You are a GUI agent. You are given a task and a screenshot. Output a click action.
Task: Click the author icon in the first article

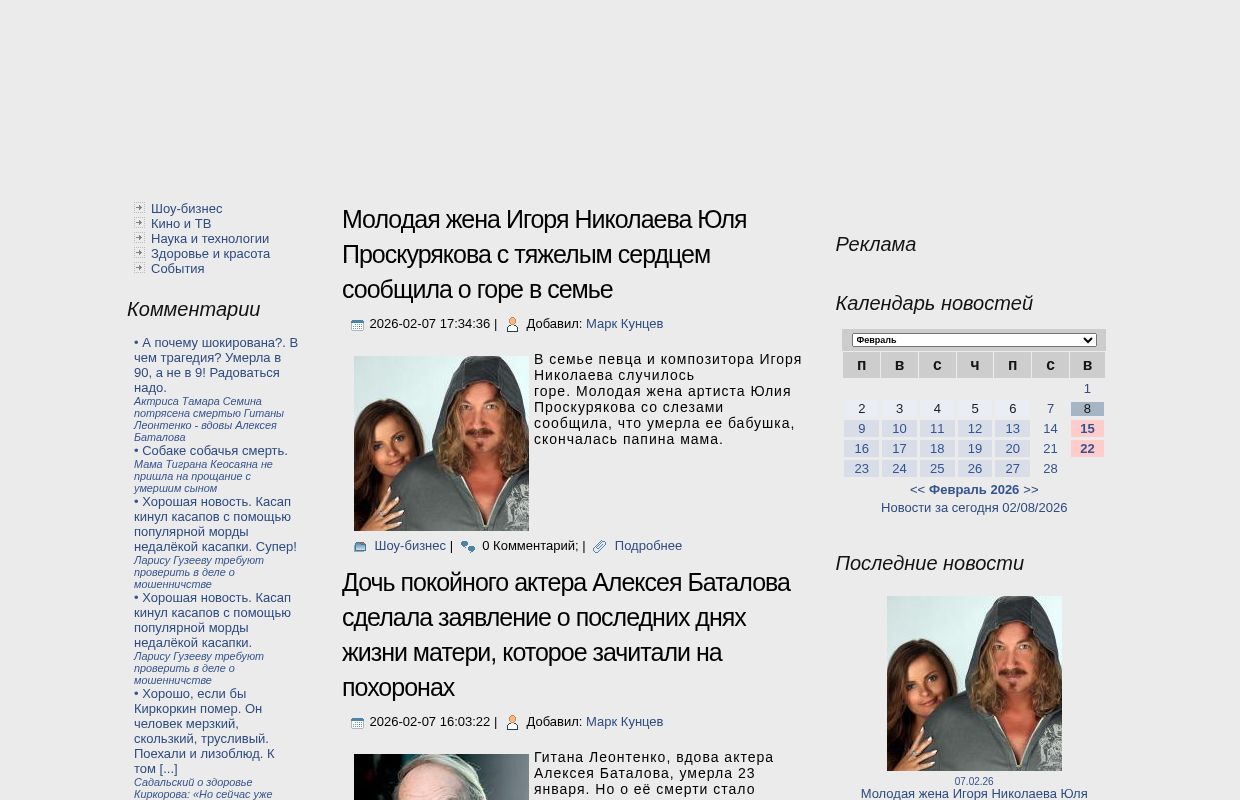[x=512, y=325]
